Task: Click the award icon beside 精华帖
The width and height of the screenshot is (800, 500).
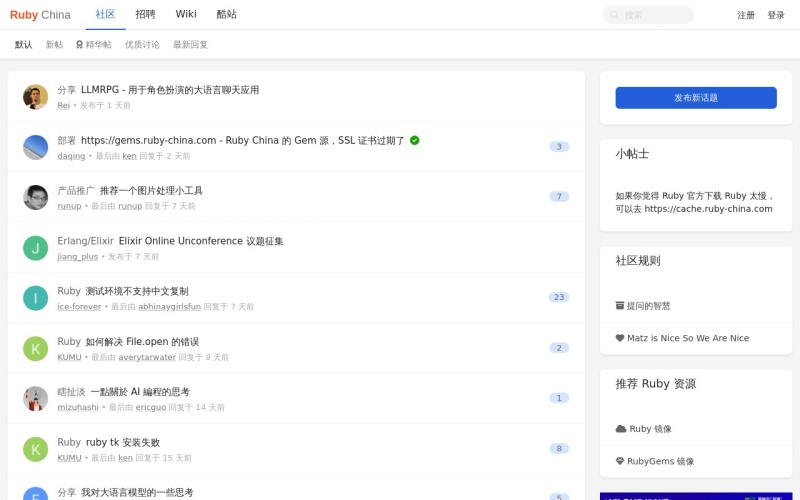Action: coord(79,44)
